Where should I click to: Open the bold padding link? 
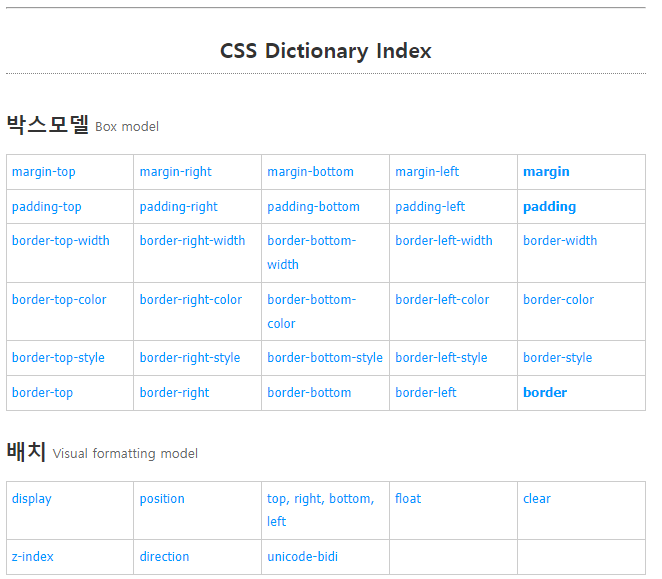pos(549,207)
